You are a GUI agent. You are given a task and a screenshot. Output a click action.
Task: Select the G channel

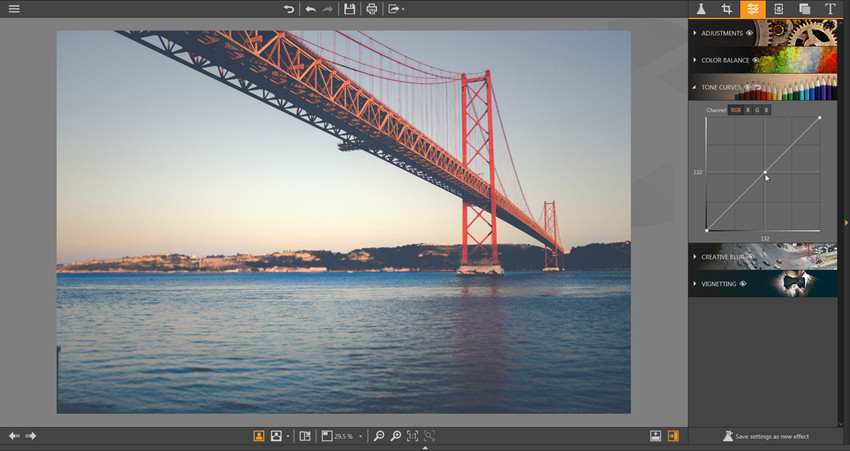[x=757, y=110]
